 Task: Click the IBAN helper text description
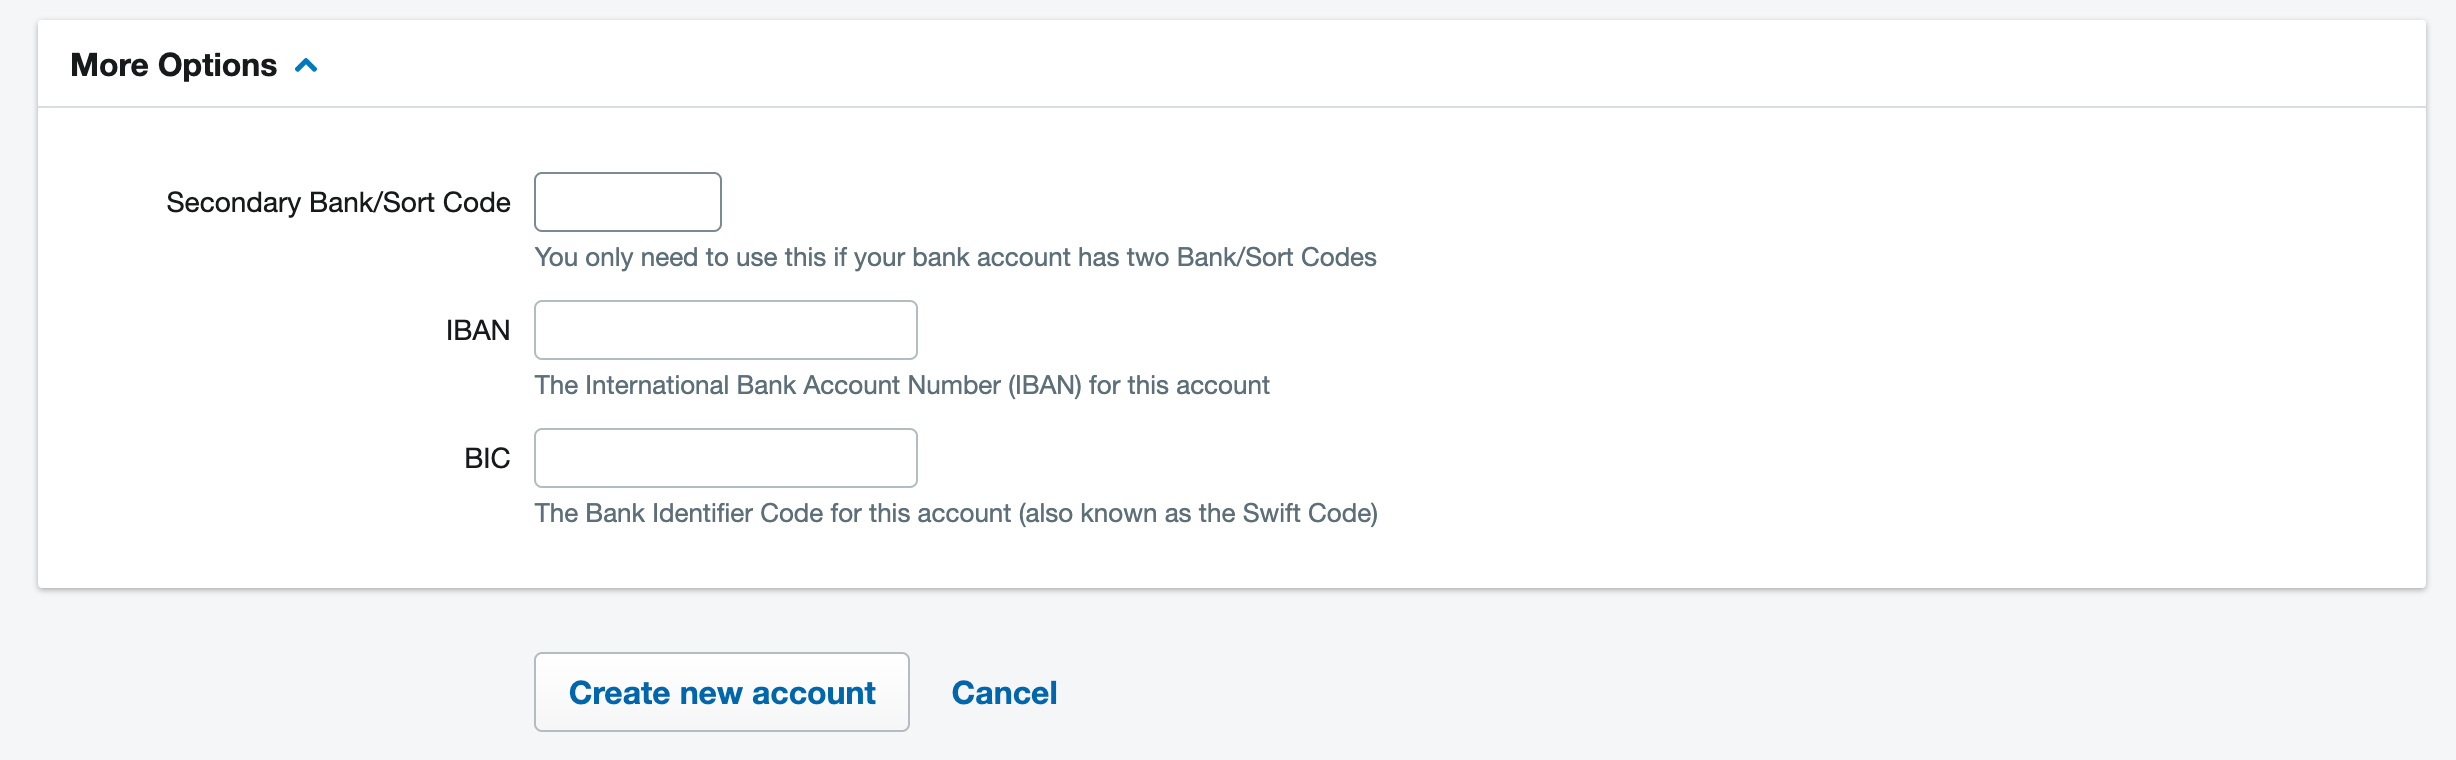click(901, 384)
